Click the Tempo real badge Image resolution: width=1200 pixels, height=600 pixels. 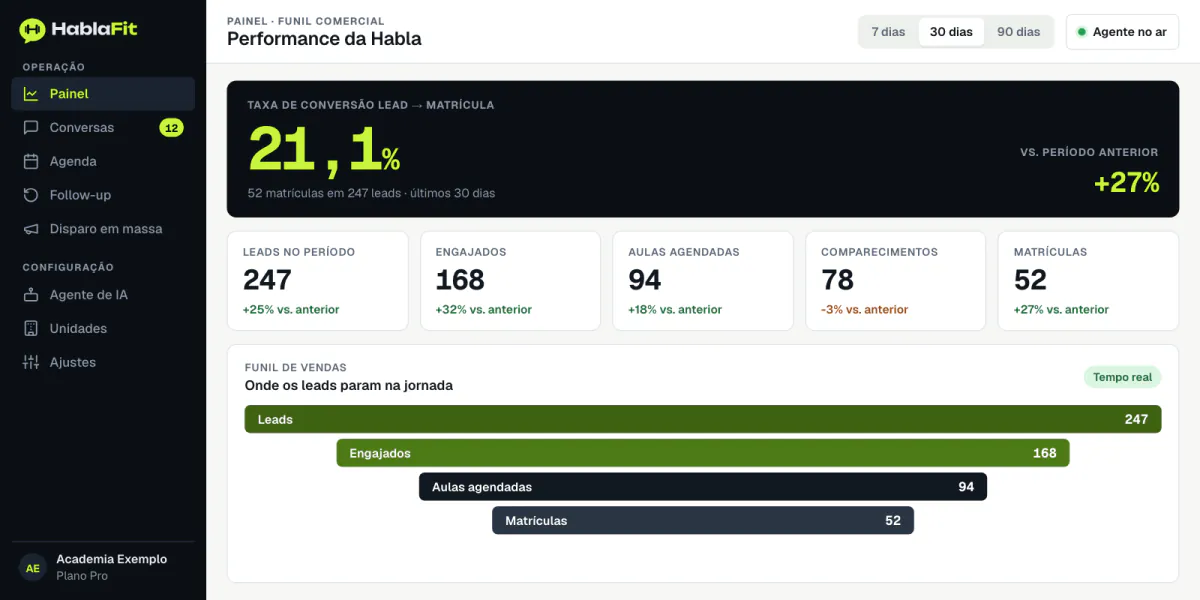(1122, 377)
